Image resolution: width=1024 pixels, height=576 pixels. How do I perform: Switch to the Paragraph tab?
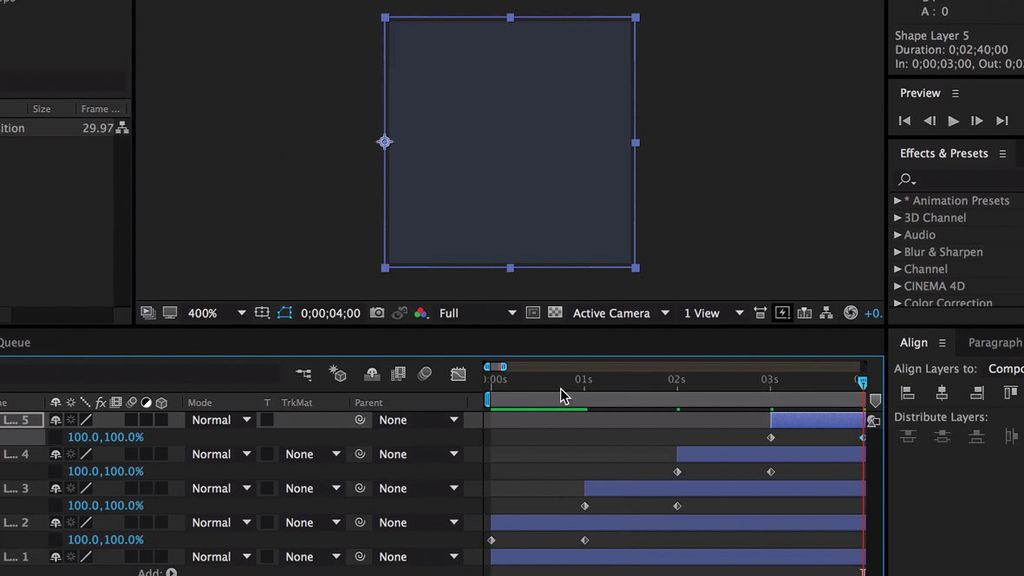pos(993,342)
